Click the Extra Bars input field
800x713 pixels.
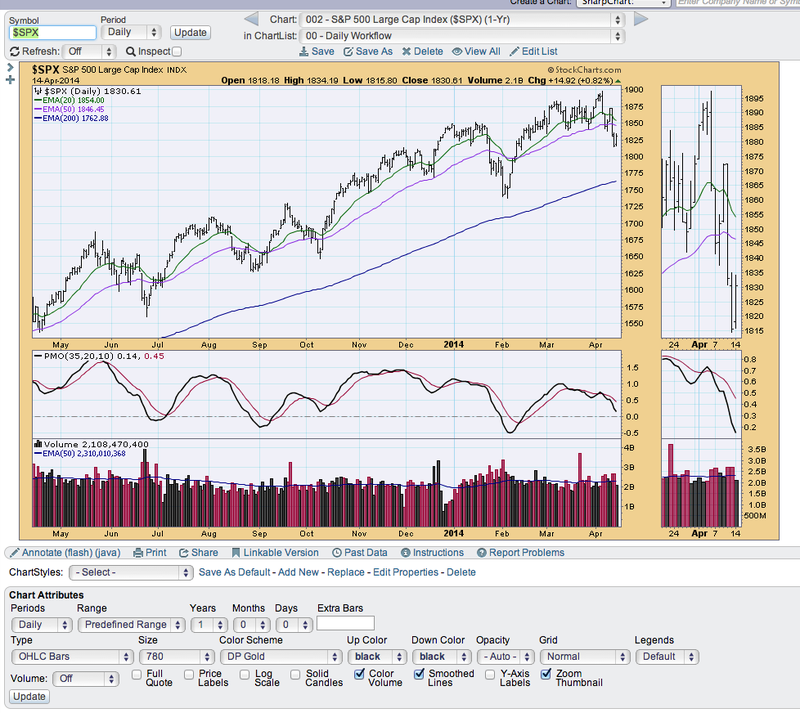345,624
